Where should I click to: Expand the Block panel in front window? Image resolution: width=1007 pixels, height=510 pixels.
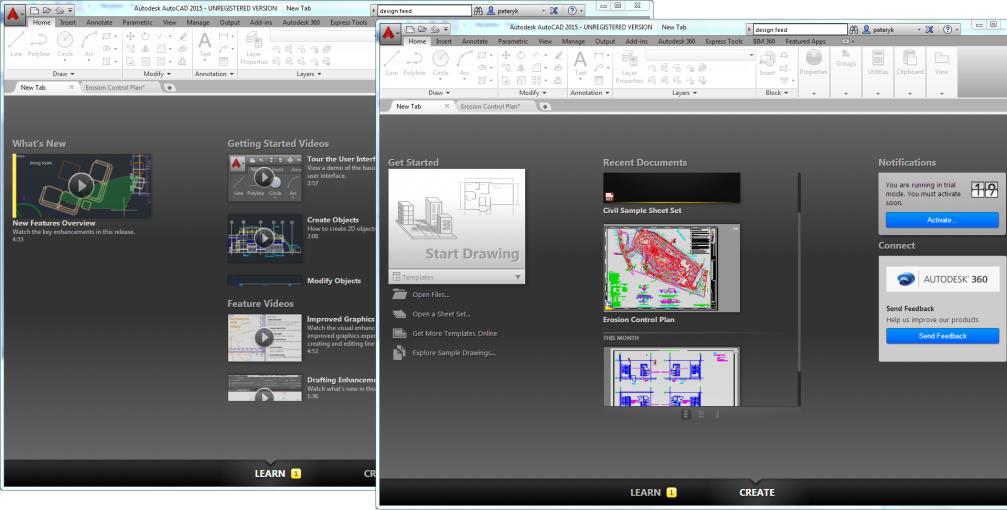click(x=776, y=92)
